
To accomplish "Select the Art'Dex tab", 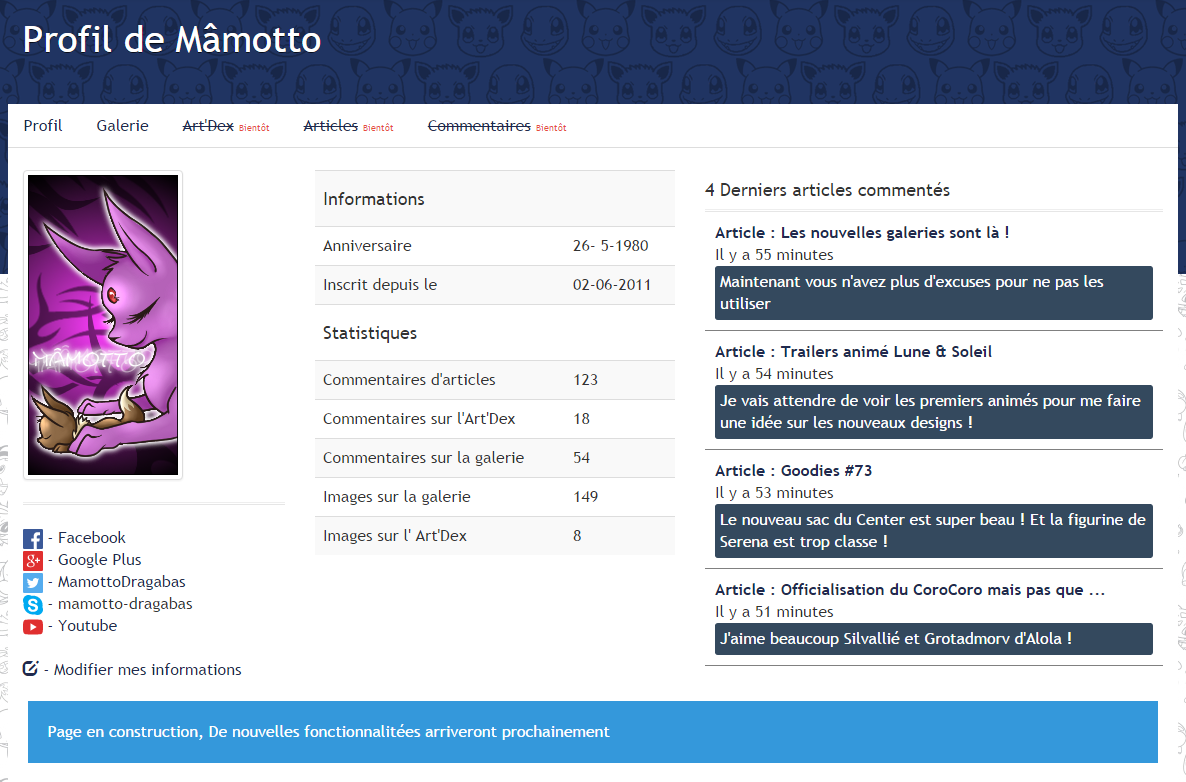I will (208, 126).
